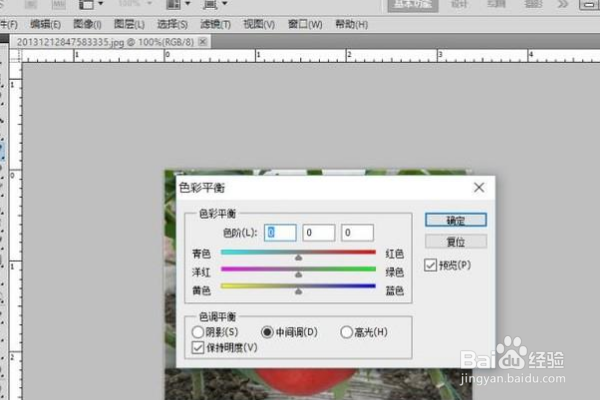Show more workspaces with double-chevron icon
This screenshot has height=400, width=600.
click(562, 4)
